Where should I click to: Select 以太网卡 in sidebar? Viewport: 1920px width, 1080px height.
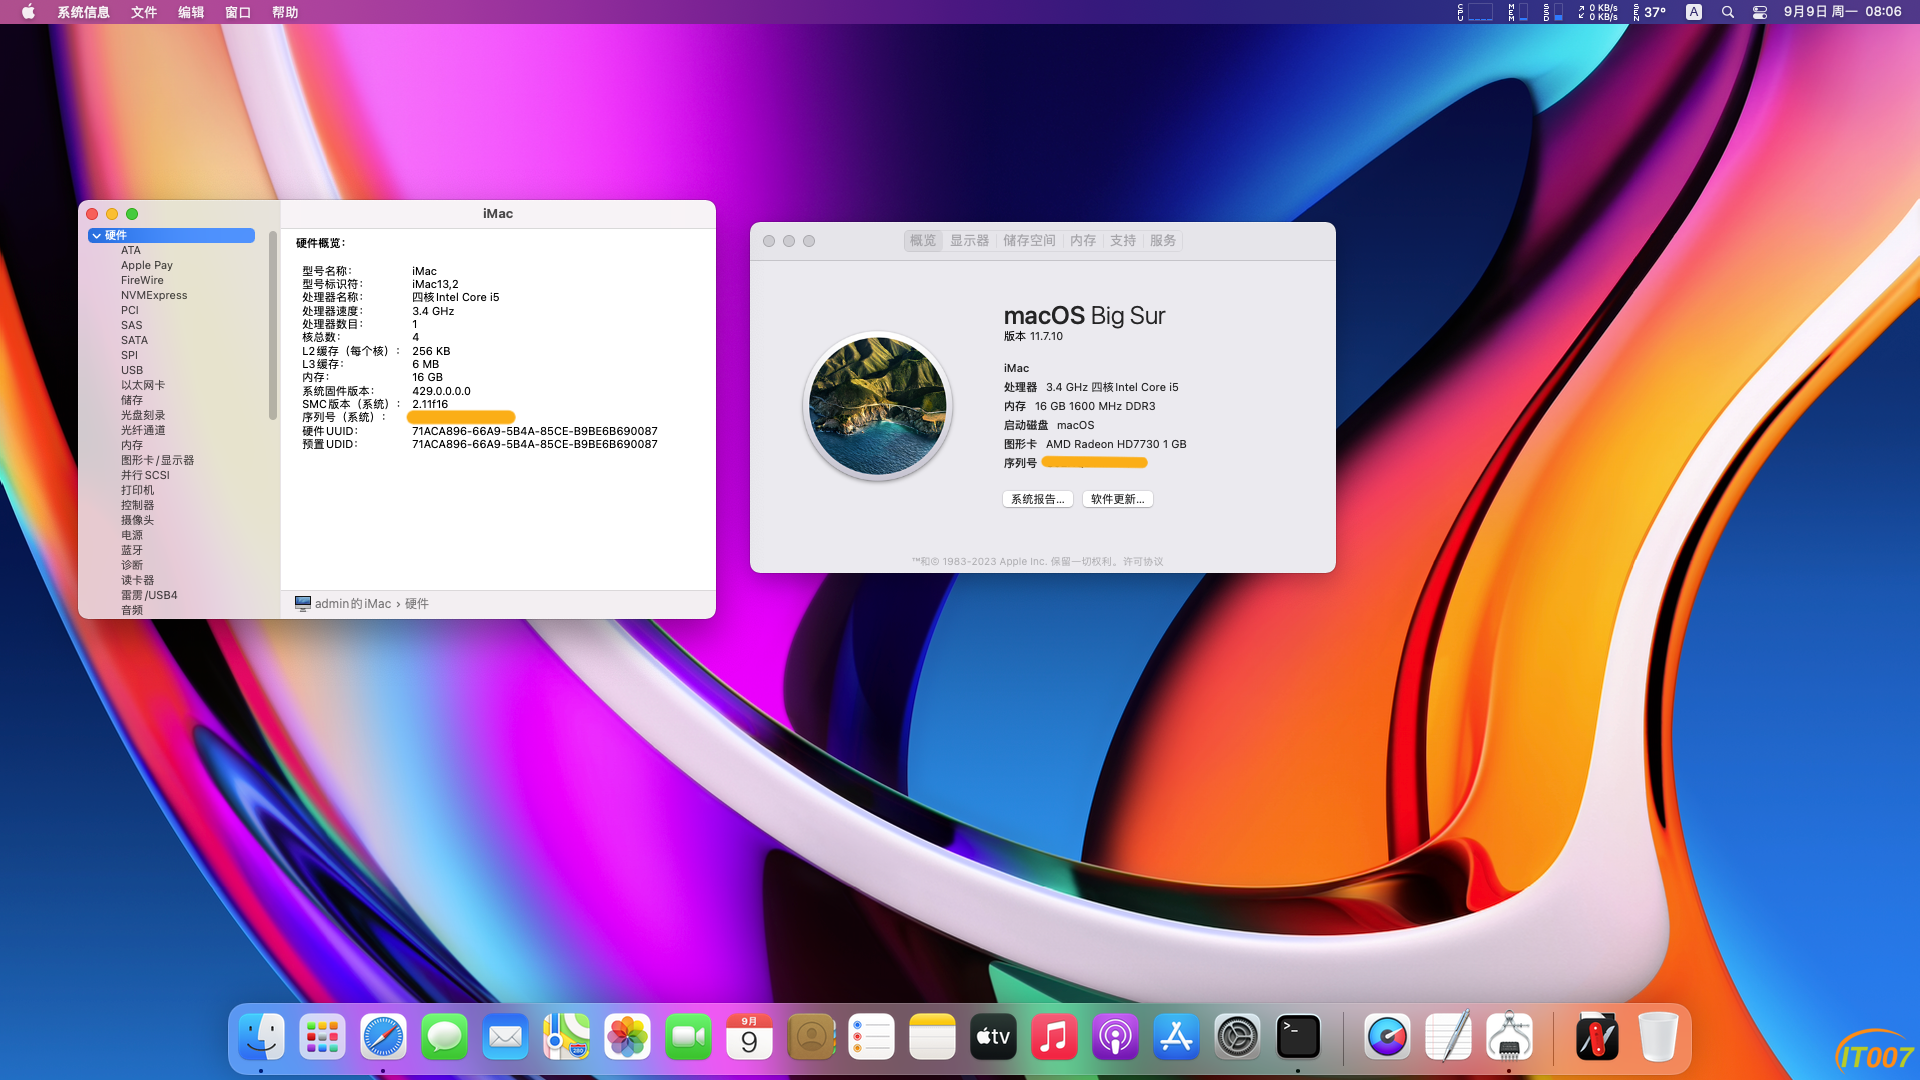click(143, 385)
